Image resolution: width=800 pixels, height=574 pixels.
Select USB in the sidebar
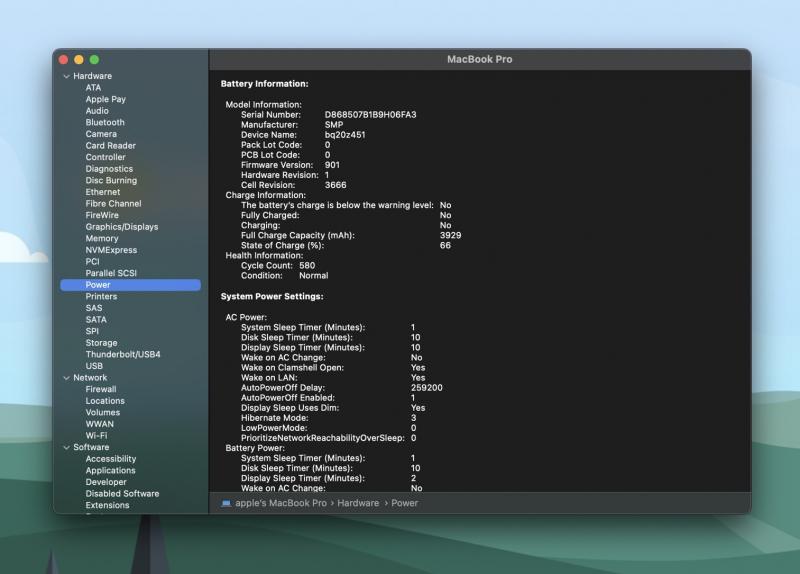94,366
